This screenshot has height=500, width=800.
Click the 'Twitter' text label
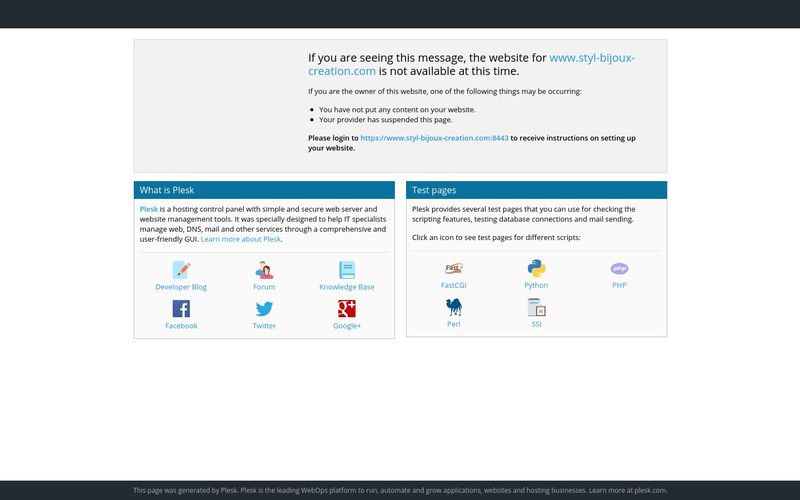(264, 326)
